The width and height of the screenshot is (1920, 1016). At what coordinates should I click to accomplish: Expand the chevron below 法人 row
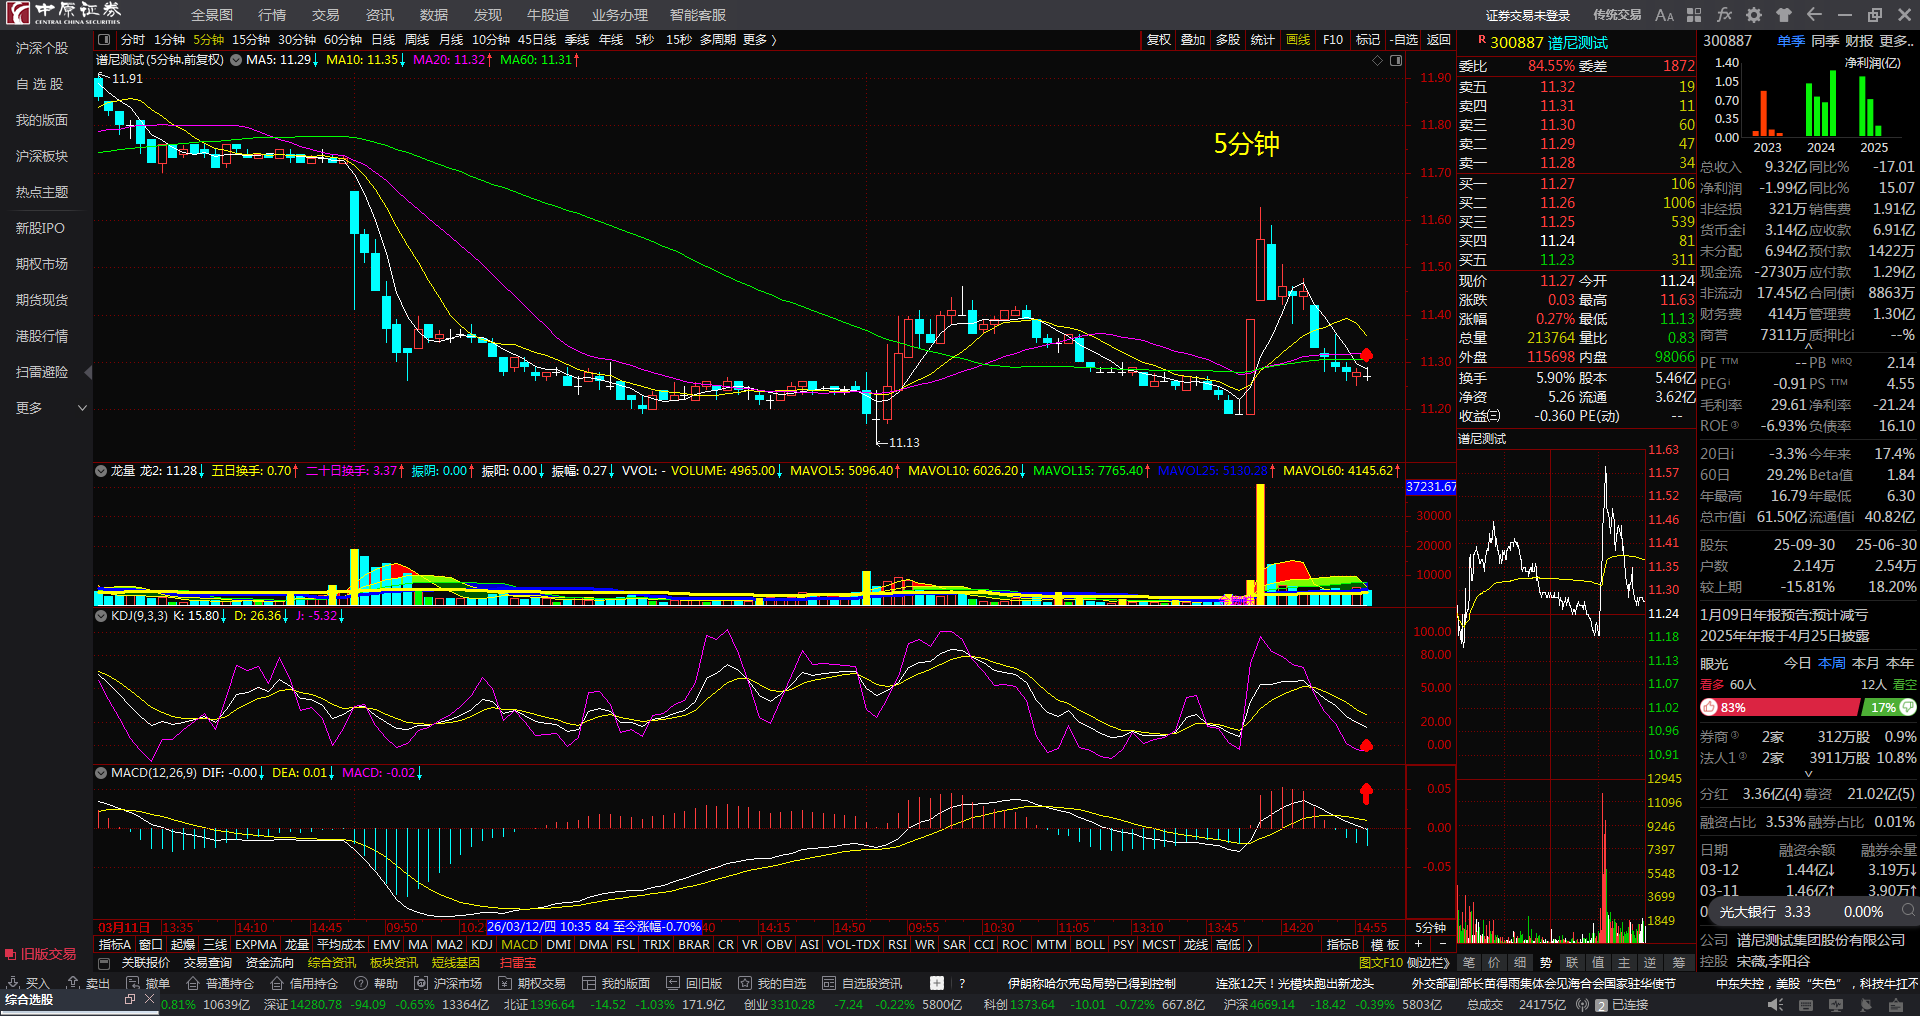tap(1808, 773)
